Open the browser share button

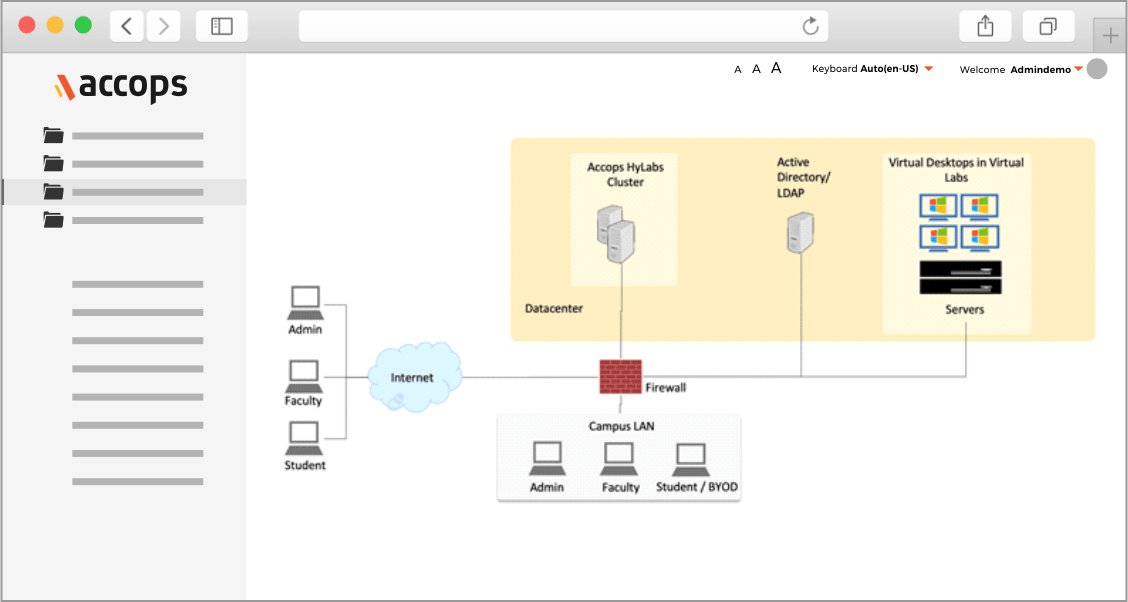point(985,27)
